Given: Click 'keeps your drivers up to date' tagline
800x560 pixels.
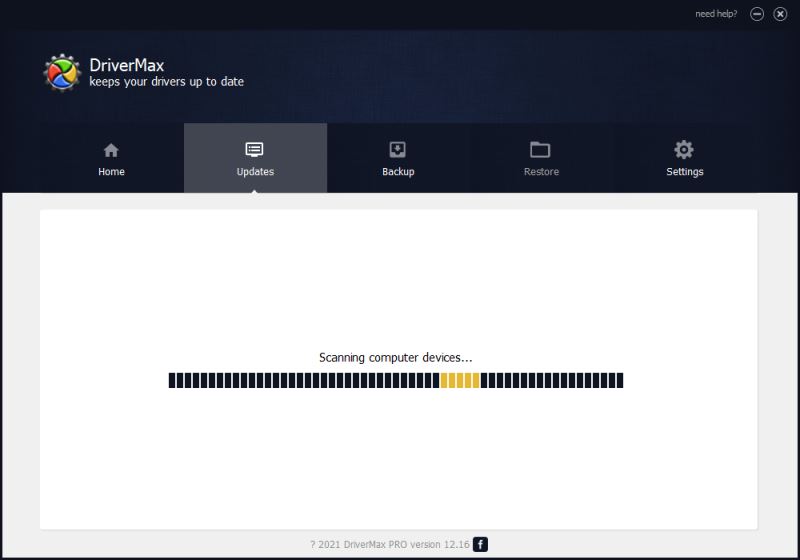Looking at the screenshot, I should [x=166, y=82].
